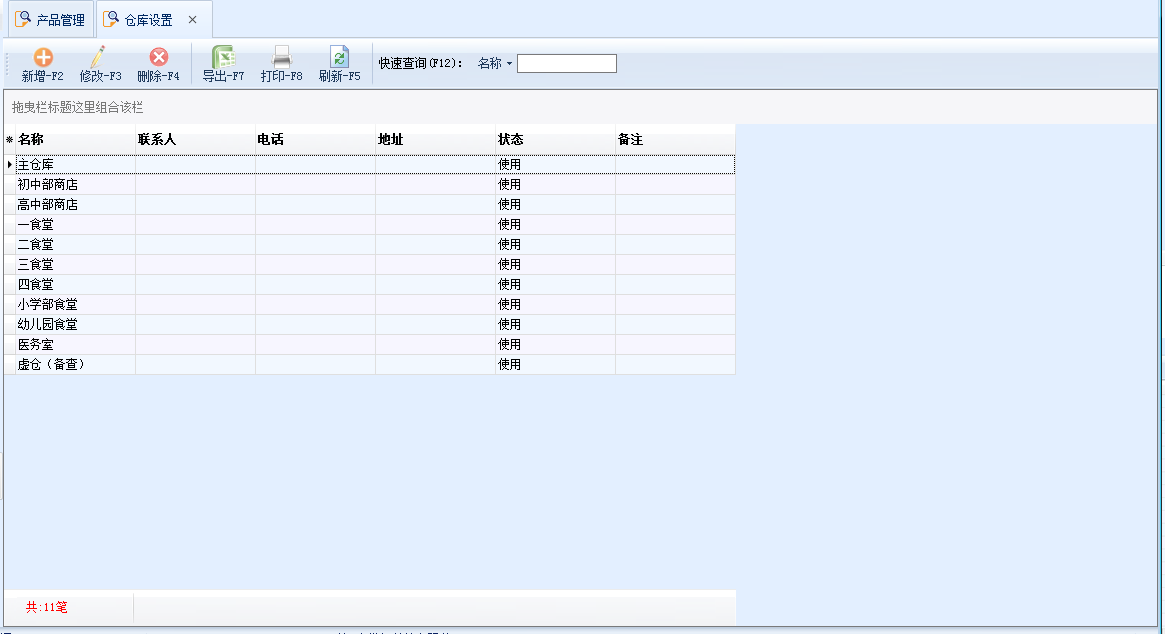
Task: Select the 仓库设置 tab
Action: [x=147, y=20]
